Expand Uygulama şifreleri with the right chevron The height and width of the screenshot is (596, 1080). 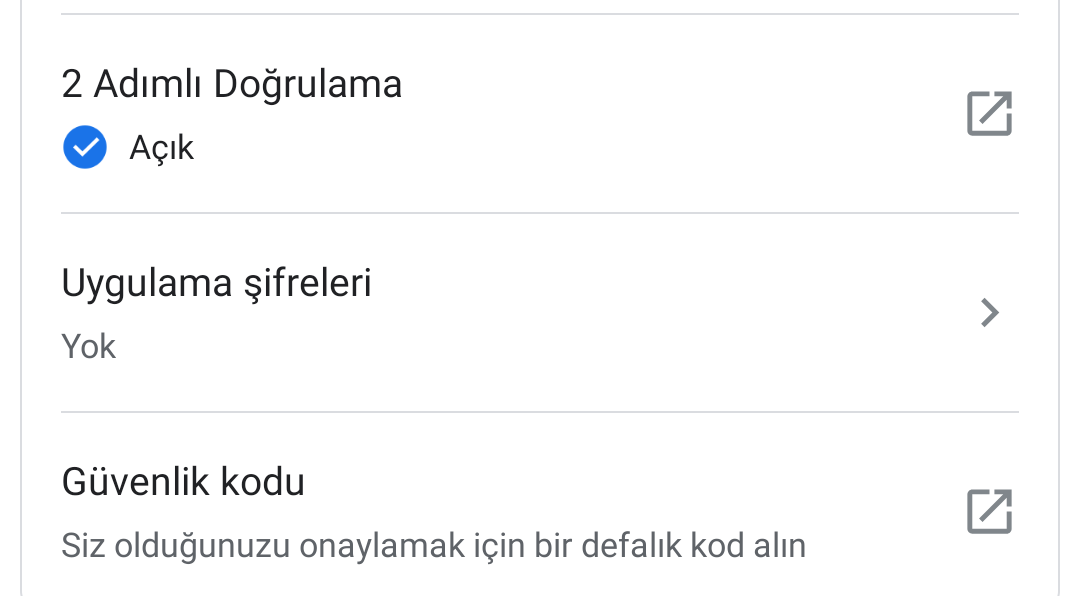point(990,312)
